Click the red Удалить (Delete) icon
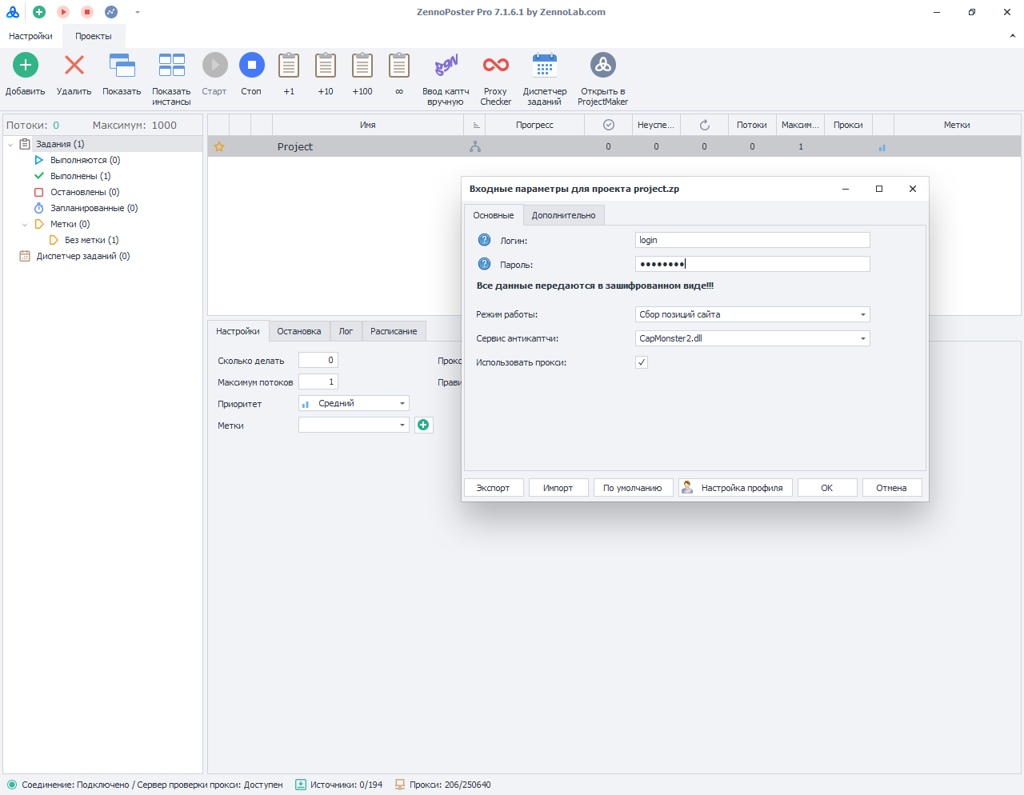This screenshot has width=1024, height=795. 74,66
